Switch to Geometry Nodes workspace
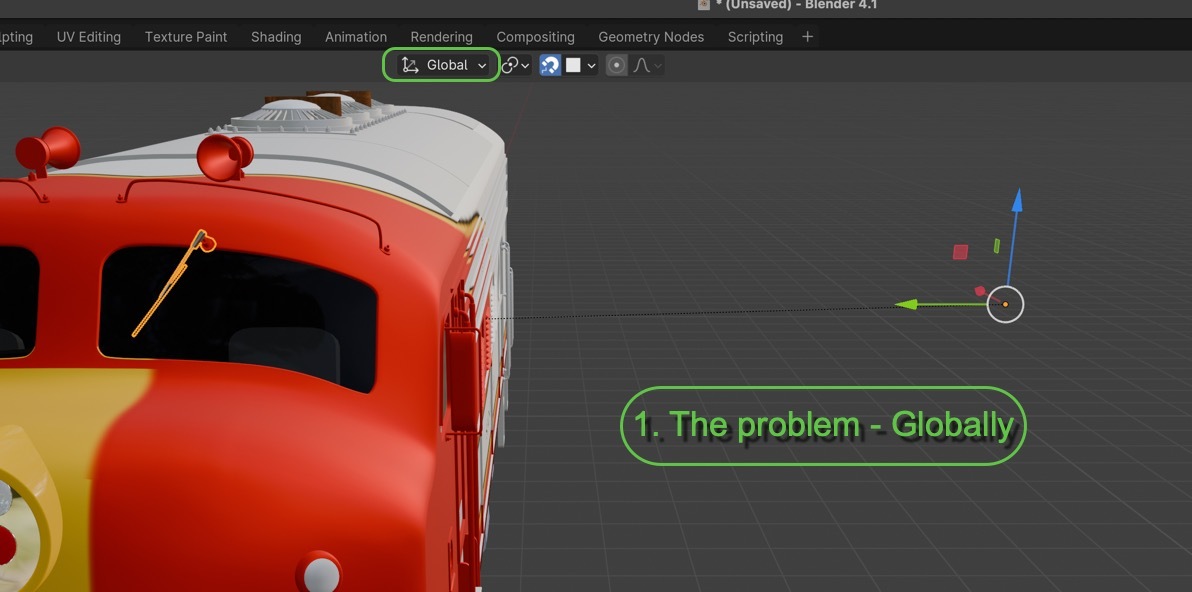The height and width of the screenshot is (592, 1192). 651,37
